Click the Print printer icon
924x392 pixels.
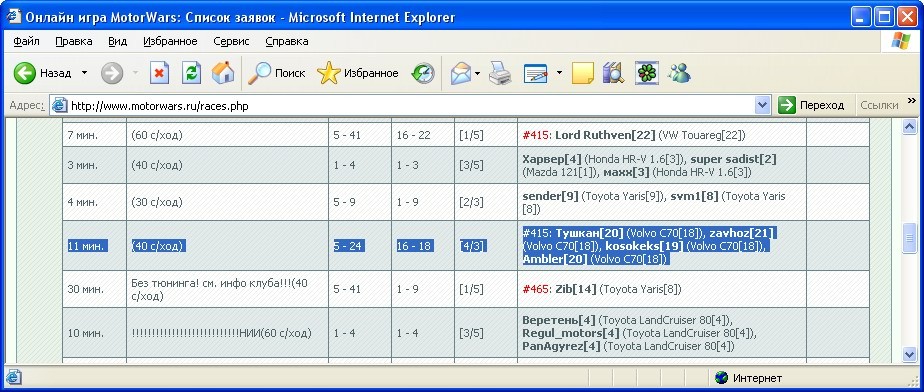500,73
